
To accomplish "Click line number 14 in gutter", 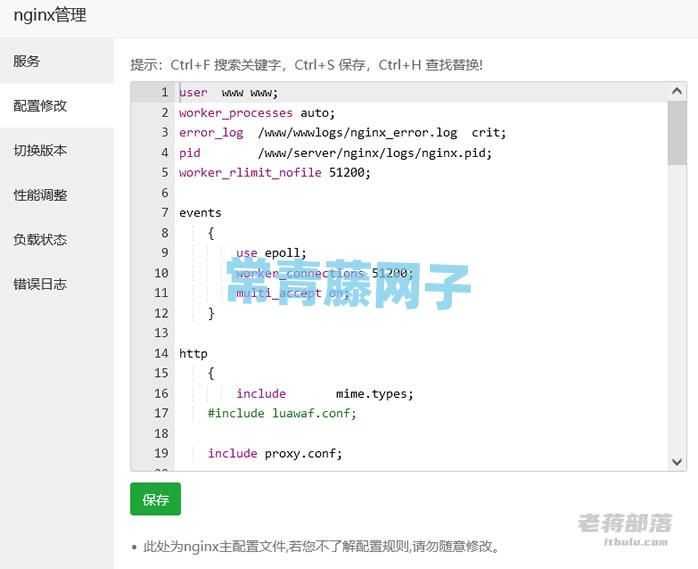I will coord(161,354).
